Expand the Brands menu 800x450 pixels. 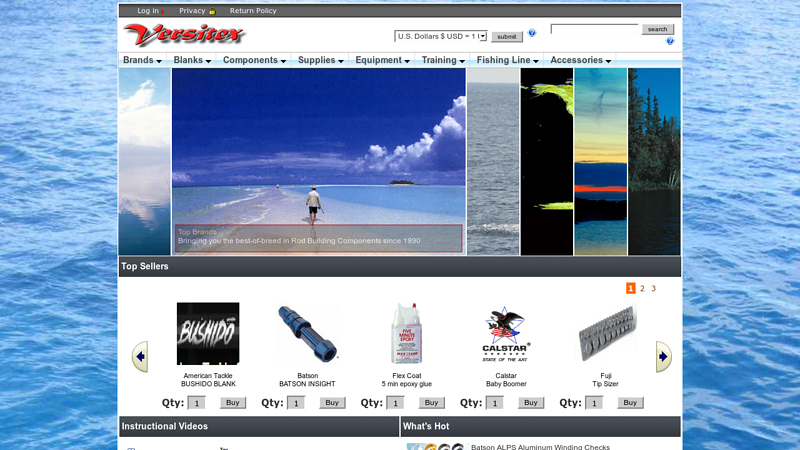coord(142,60)
